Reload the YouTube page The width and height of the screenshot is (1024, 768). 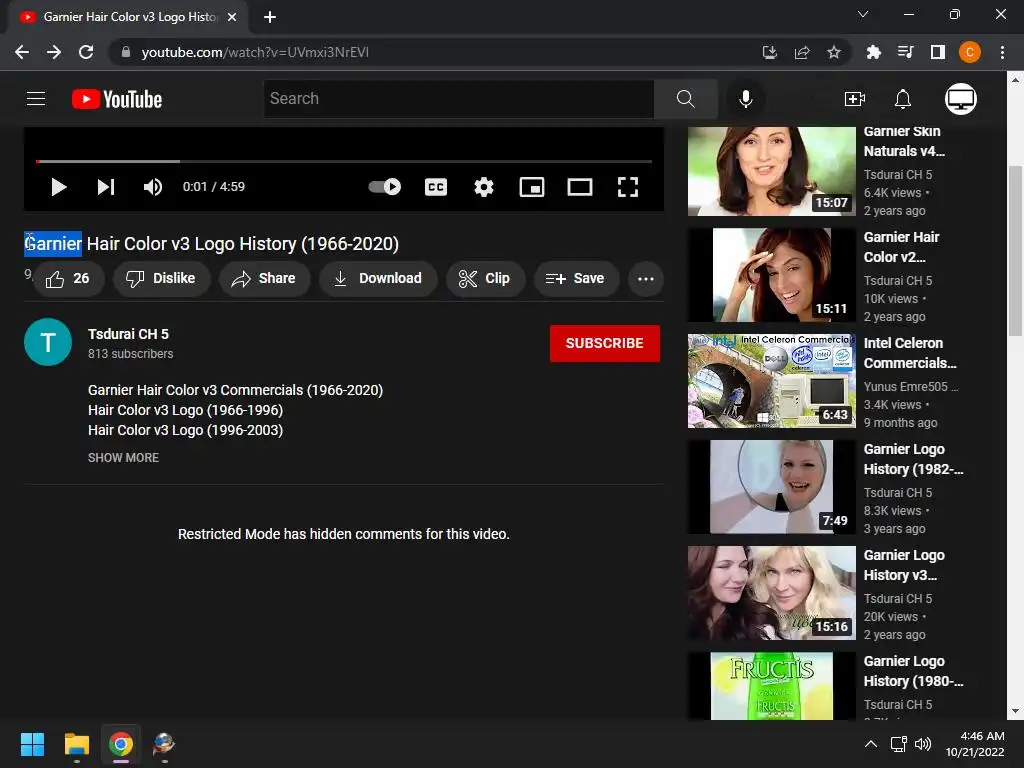click(x=86, y=52)
